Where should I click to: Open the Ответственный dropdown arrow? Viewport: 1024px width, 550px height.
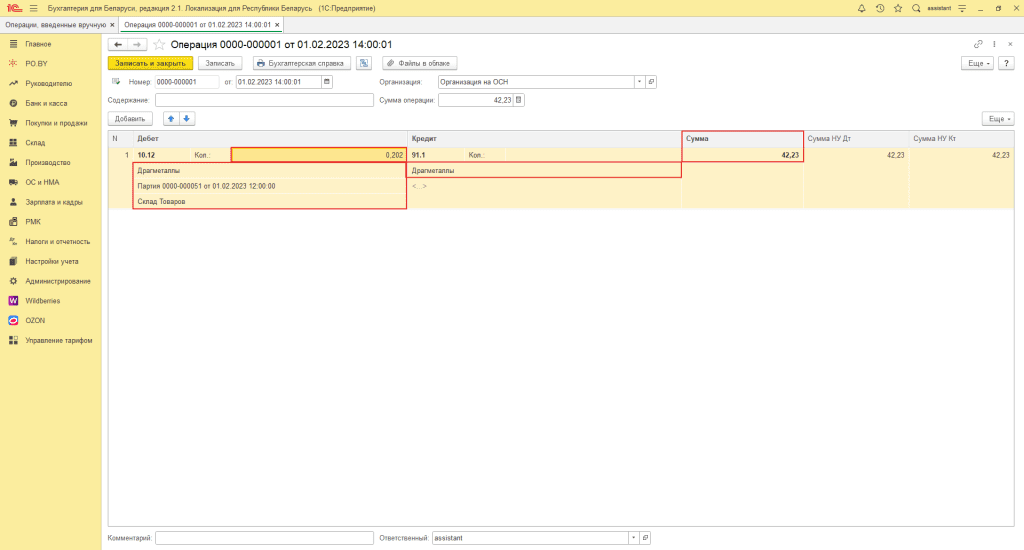tap(633, 538)
